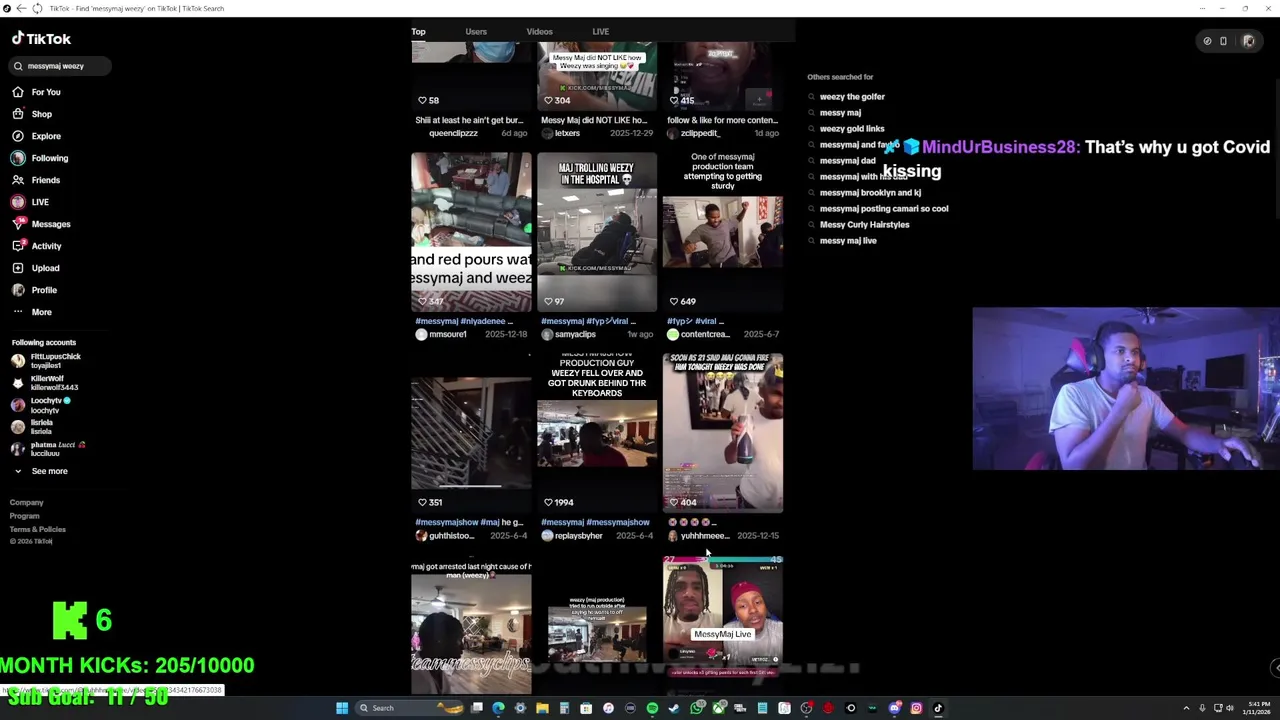Open the Friends page
Image resolution: width=1280 pixels, height=720 pixels.
pyautogui.click(x=36, y=180)
